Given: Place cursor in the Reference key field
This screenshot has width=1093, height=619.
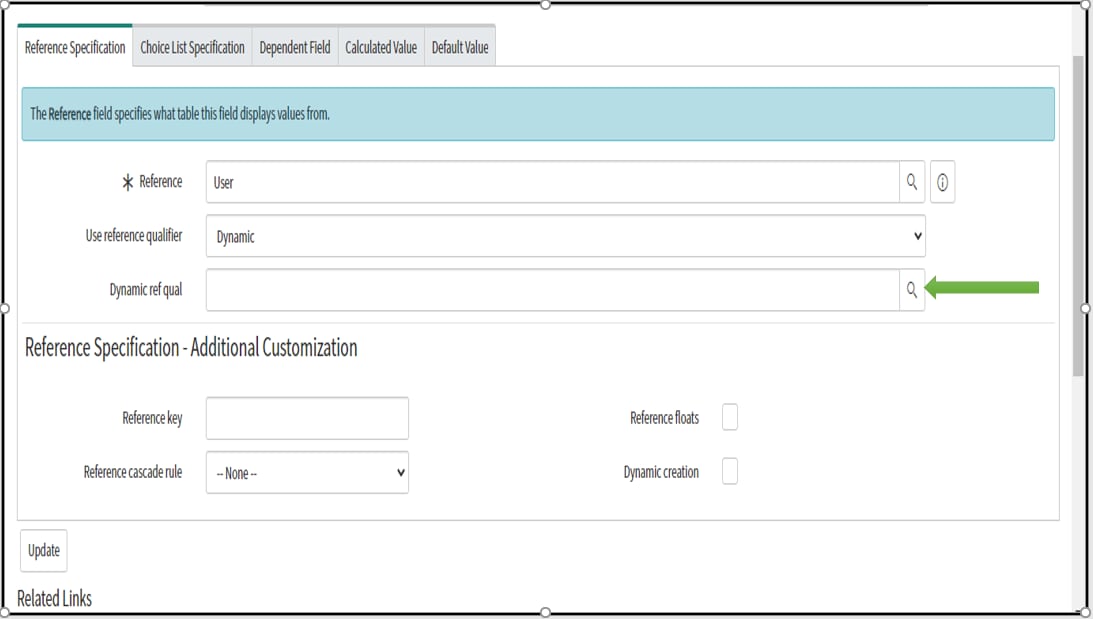Looking at the screenshot, I should (306, 417).
